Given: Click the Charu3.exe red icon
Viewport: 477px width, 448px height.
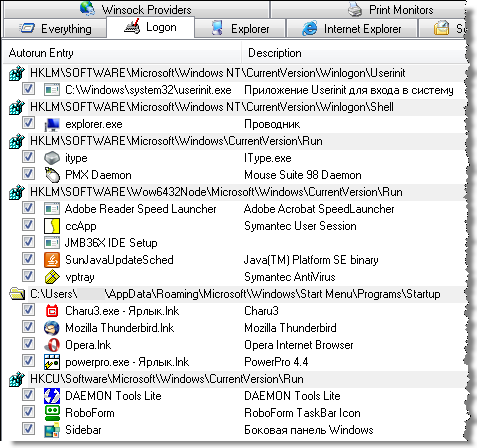Looking at the screenshot, I should 52,311.
